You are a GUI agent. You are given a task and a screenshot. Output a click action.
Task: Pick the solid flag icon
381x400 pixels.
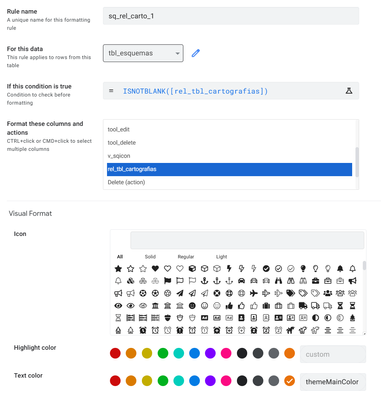[x=167, y=281]
